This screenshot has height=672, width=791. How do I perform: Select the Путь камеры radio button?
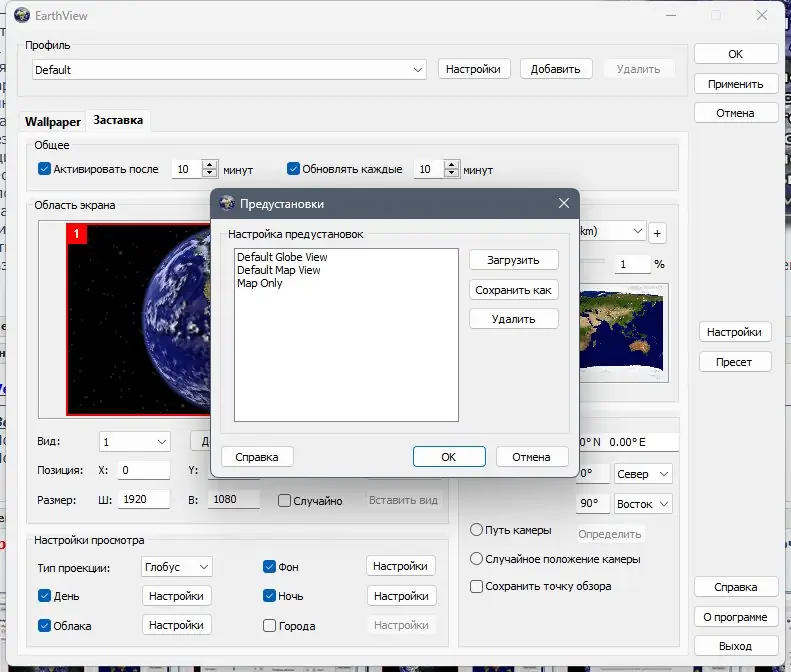[476, 530]
